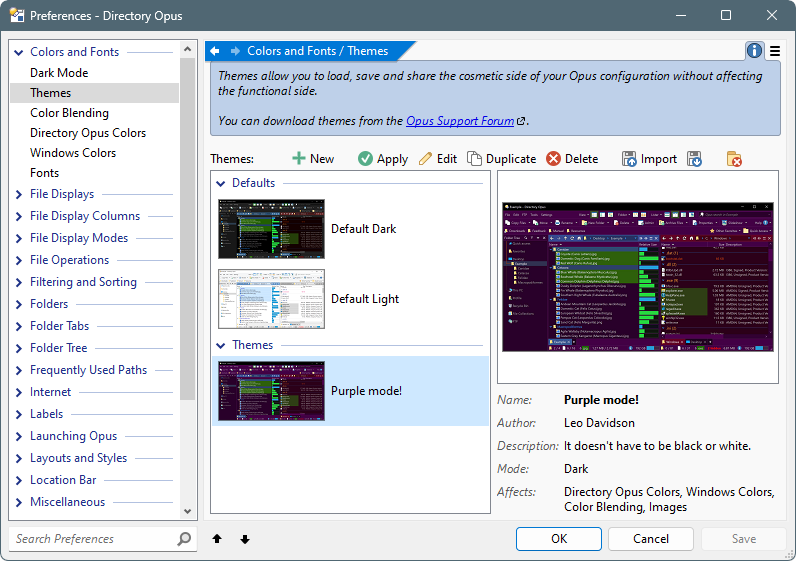Click the Import label in themes toolbar
The width and height of the screenshot is (796, 561).
[658, 159]
